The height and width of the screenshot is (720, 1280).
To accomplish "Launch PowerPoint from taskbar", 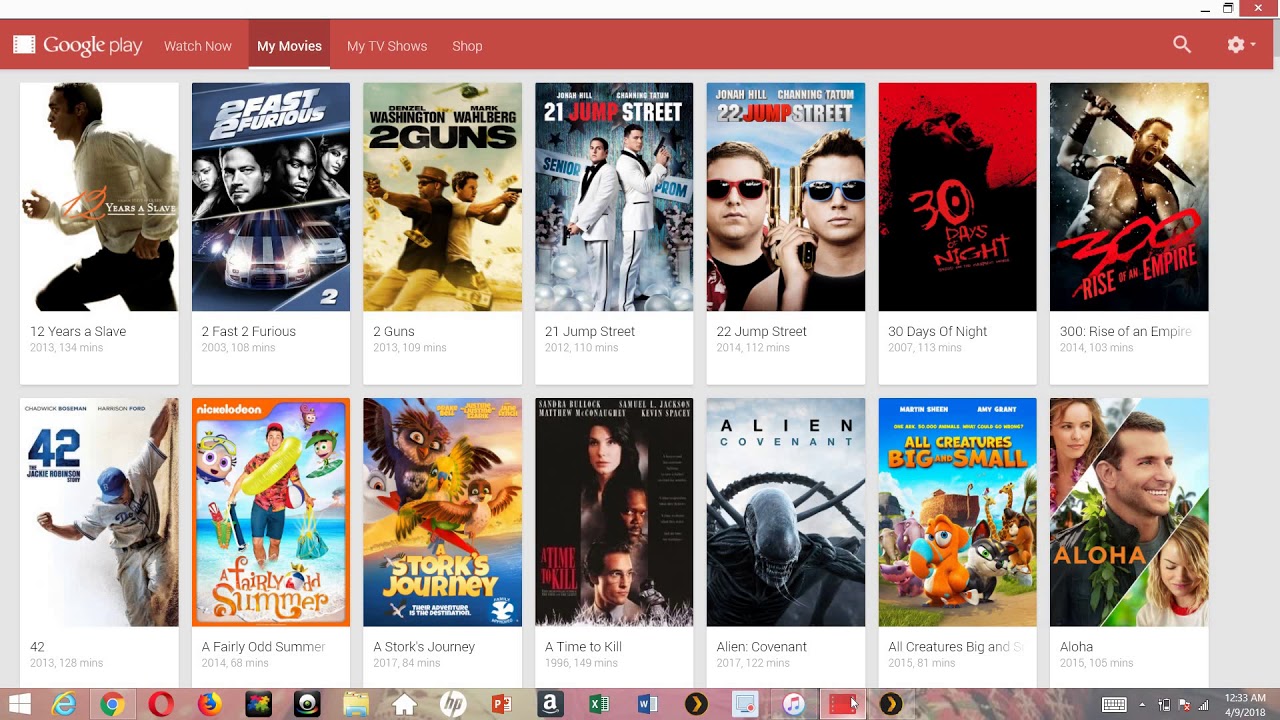I will (x=501, y=705).
